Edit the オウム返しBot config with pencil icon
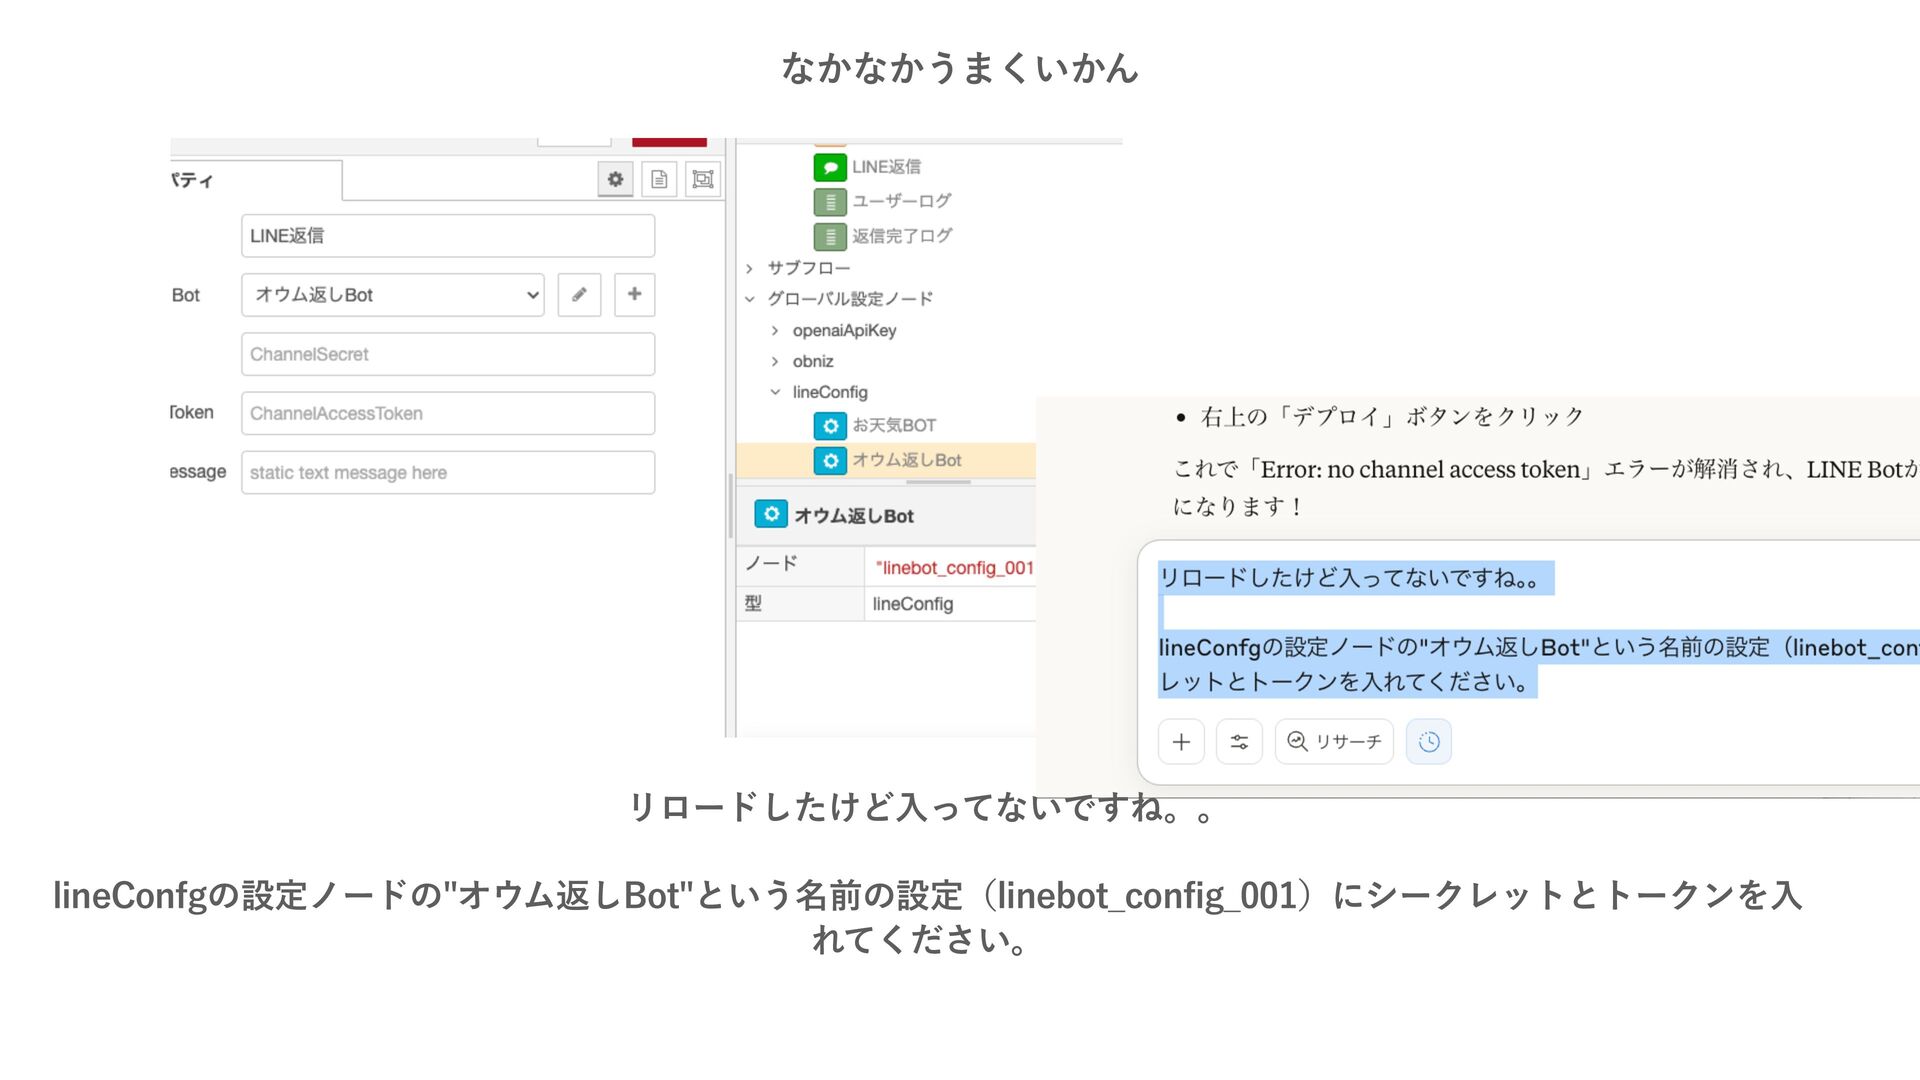The image size is (1920, 1080). click(x=579, y=295)
